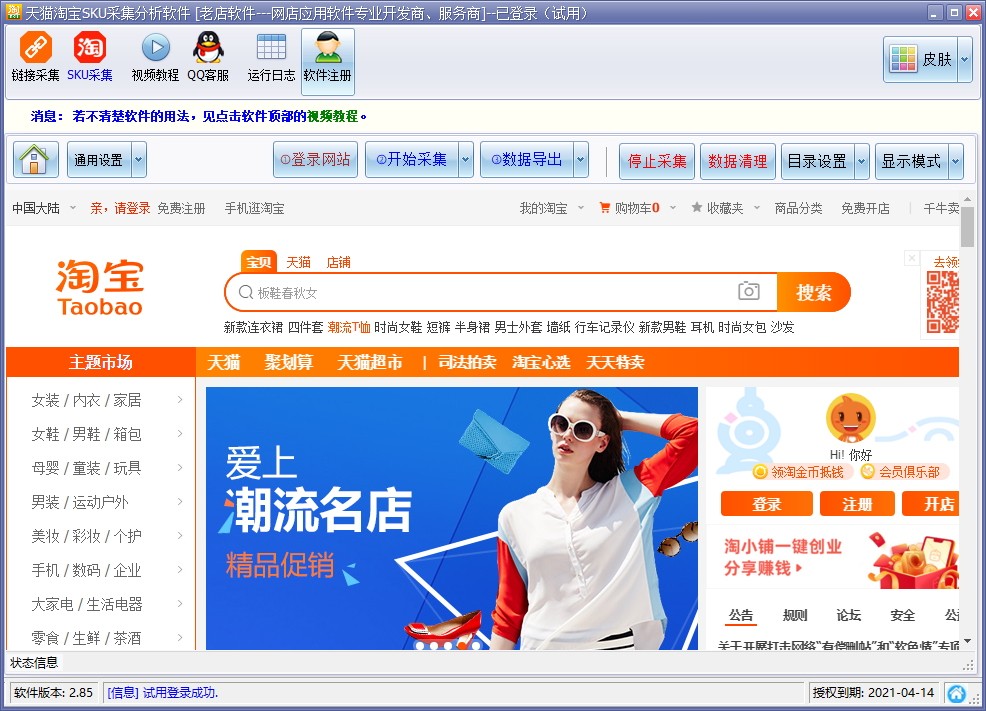Switch to the 规则 tab
Viewport: 986px width, 711px height.
(x=795, y=615)
